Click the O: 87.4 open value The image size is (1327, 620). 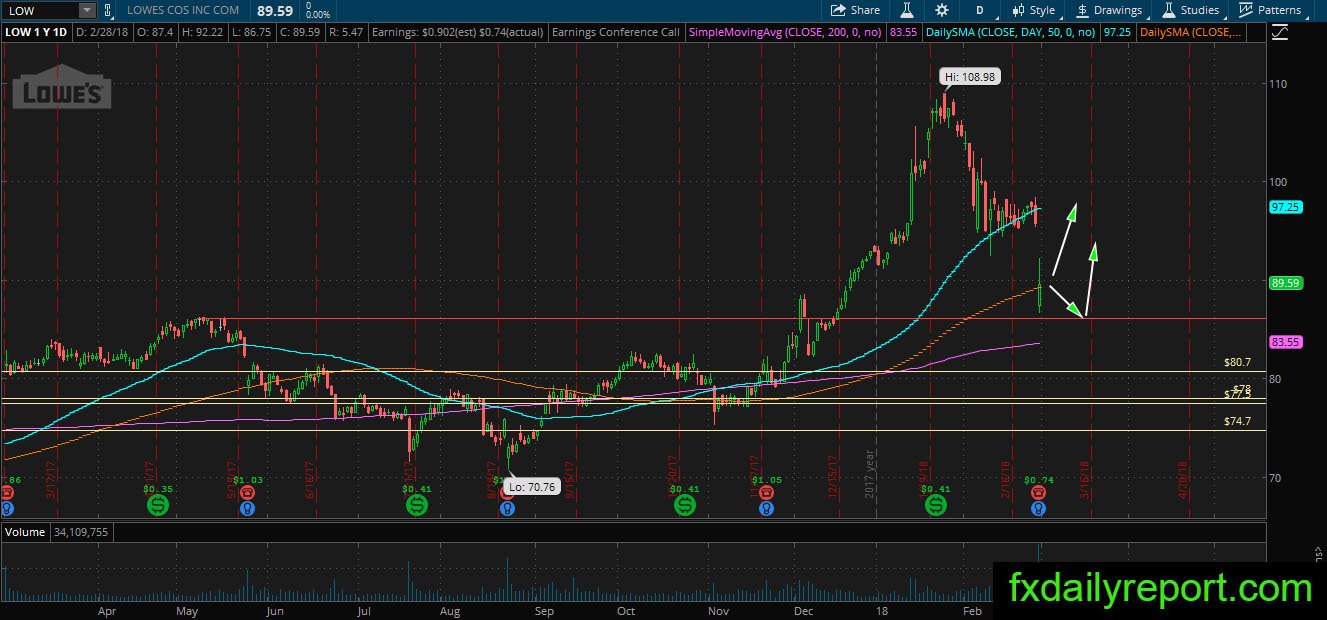point(155,32)
